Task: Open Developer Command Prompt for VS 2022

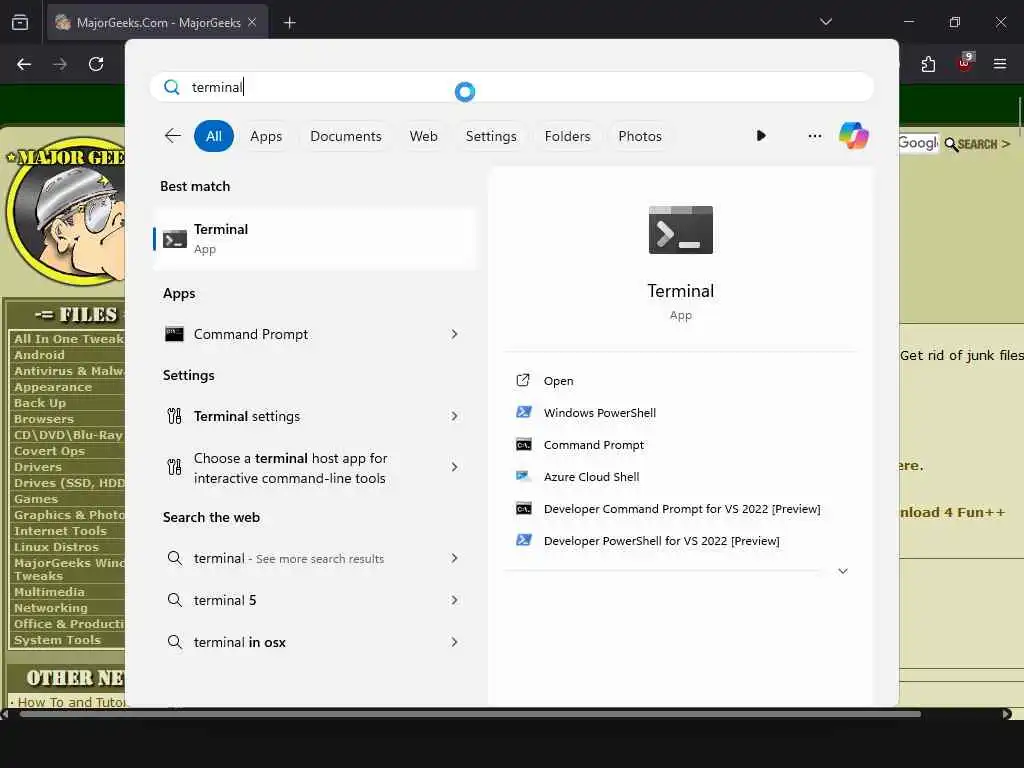Action: point(682,509)
